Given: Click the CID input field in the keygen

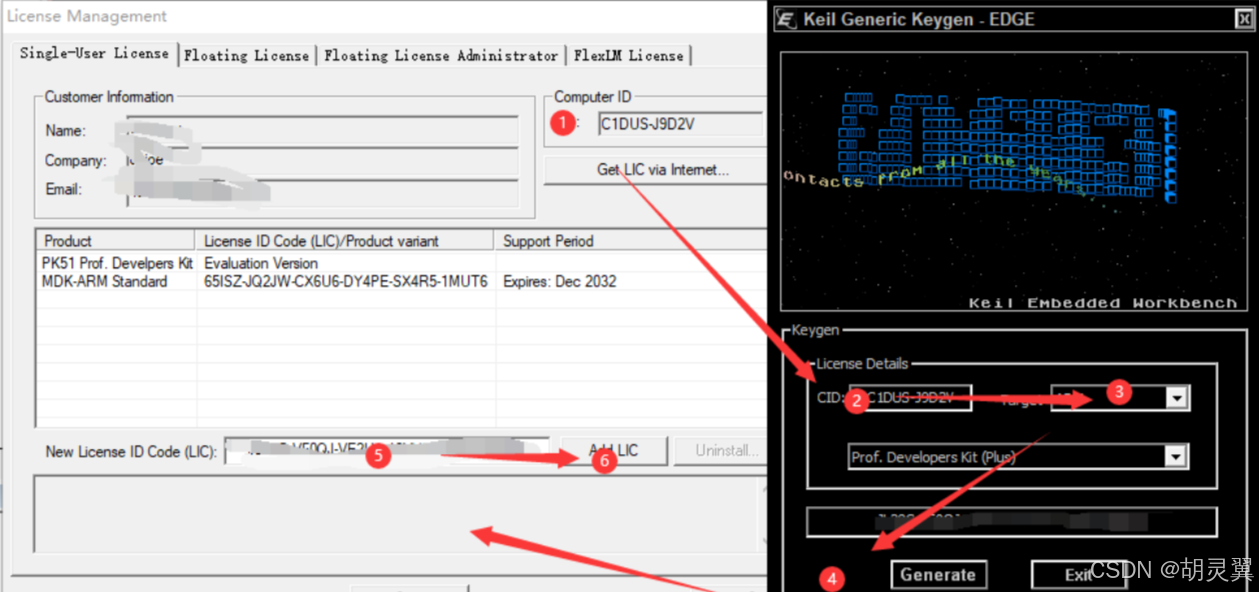Looking at the screenshot, I should coord(910,398).
